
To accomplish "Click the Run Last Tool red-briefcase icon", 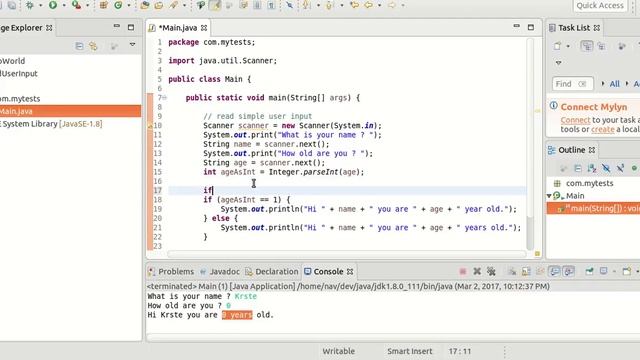I will (x=76, y=5).
